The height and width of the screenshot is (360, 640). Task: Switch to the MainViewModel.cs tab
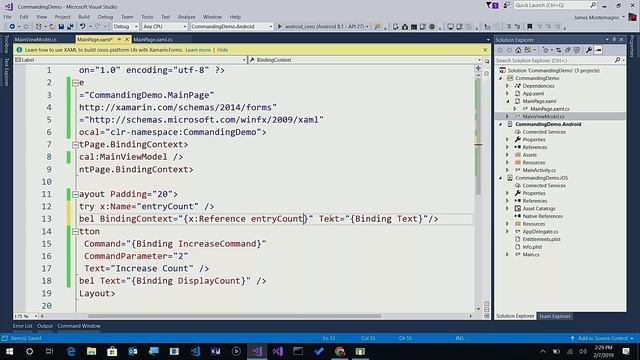[36, 40]
